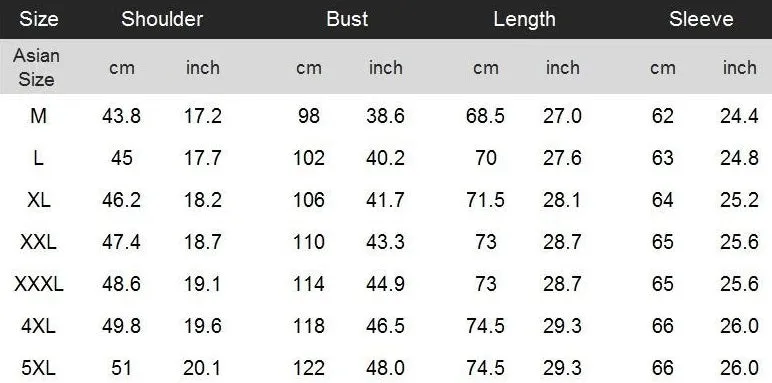Select the M size row label

pyautogui.click(x=38, y=116)
